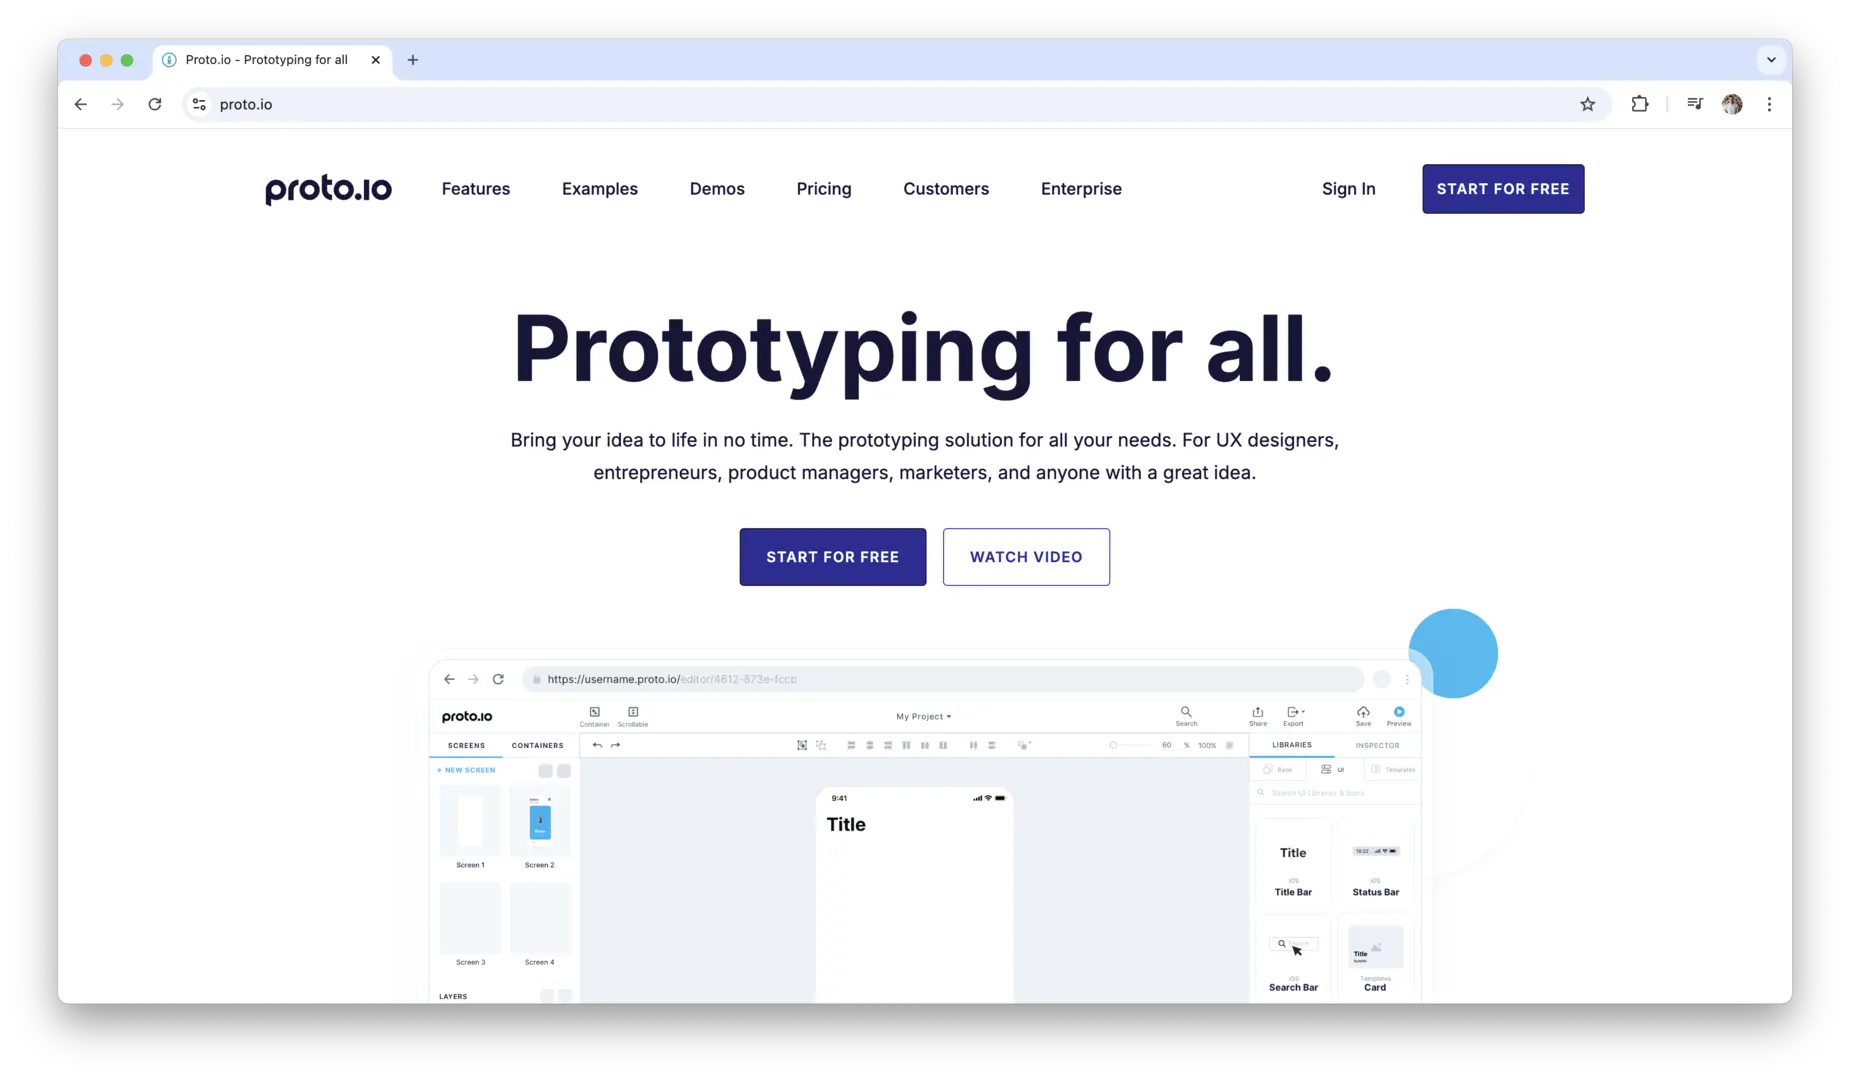Click the back arrow in the editor mockup
This screenshot has height=1080, width=1850.
pos(449,679)
